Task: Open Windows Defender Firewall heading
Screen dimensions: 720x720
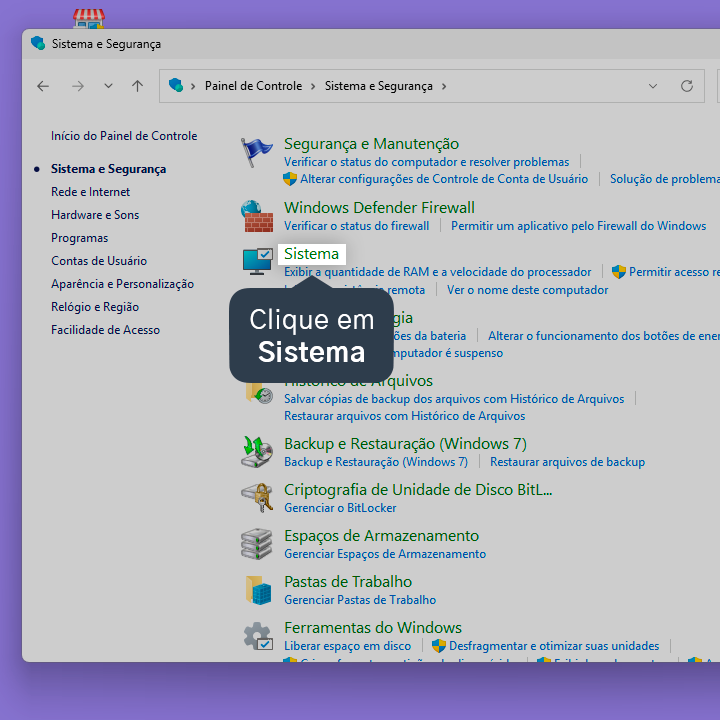Action: tap(379, 208)
